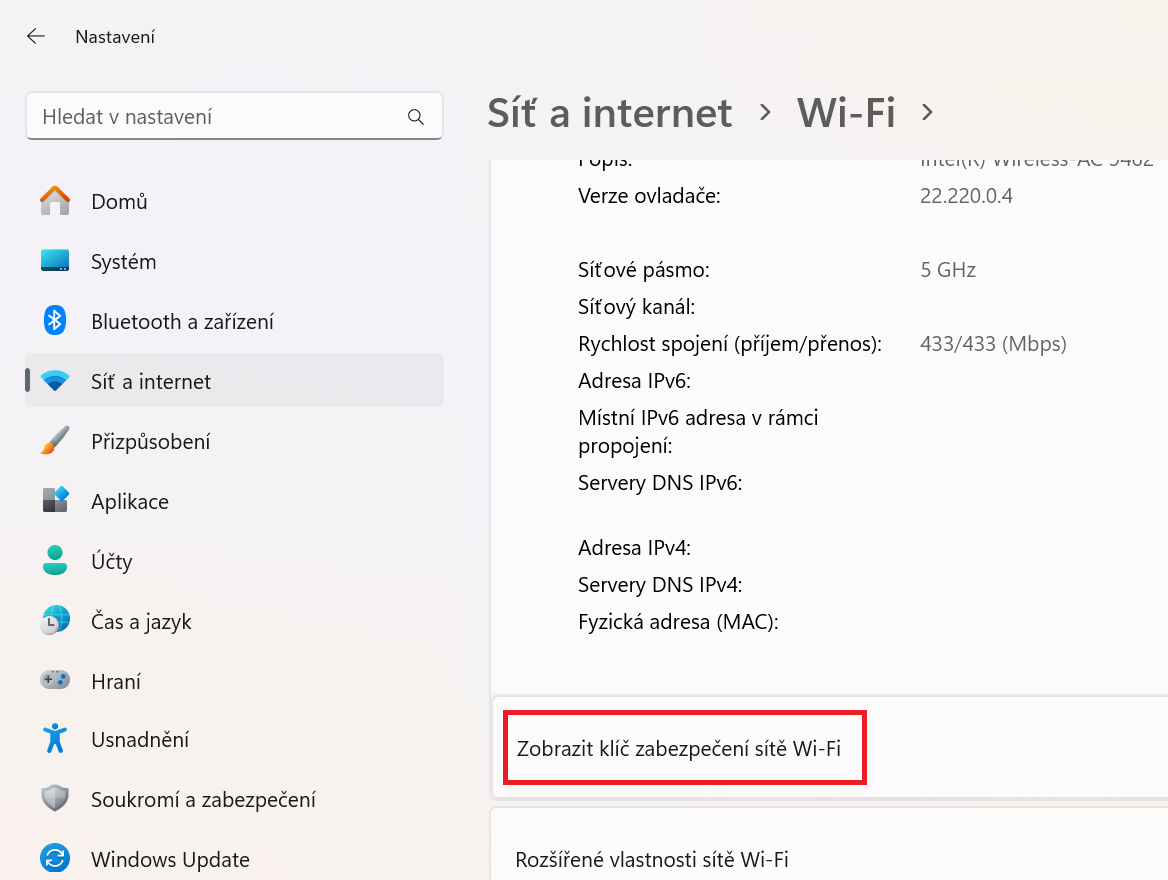Click the Účty person icon

(55, 560)
